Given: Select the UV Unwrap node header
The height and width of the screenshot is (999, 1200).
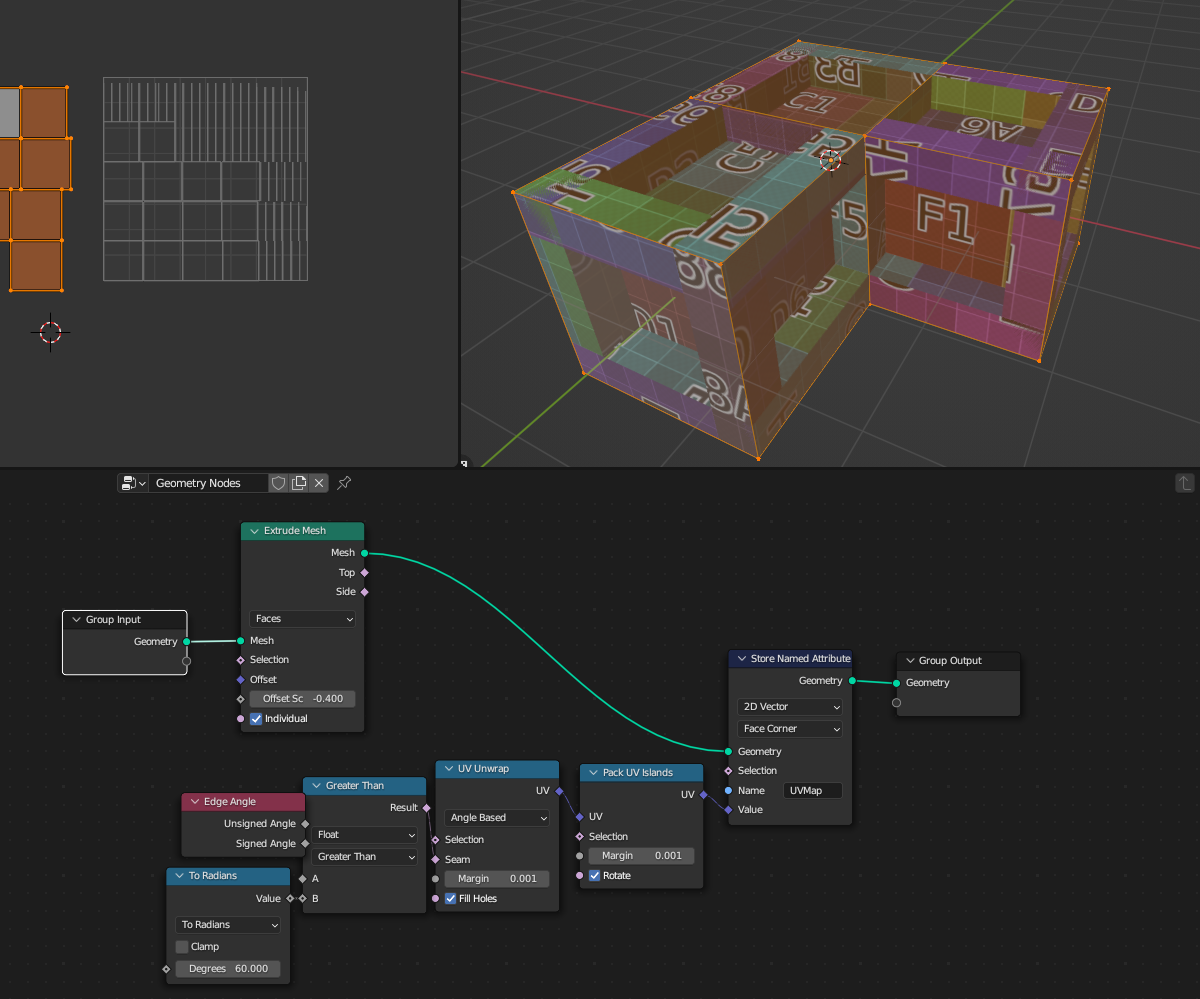Looking at the screenshot, I should point(497,769).
